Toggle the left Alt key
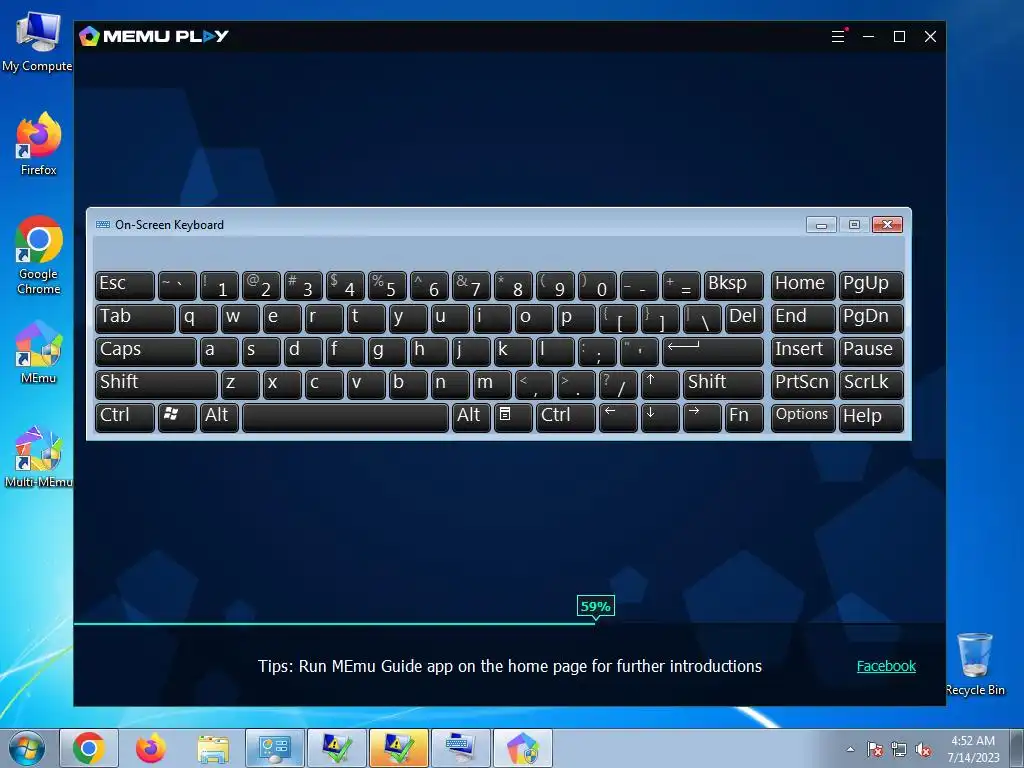 click(x=219, y=417)
